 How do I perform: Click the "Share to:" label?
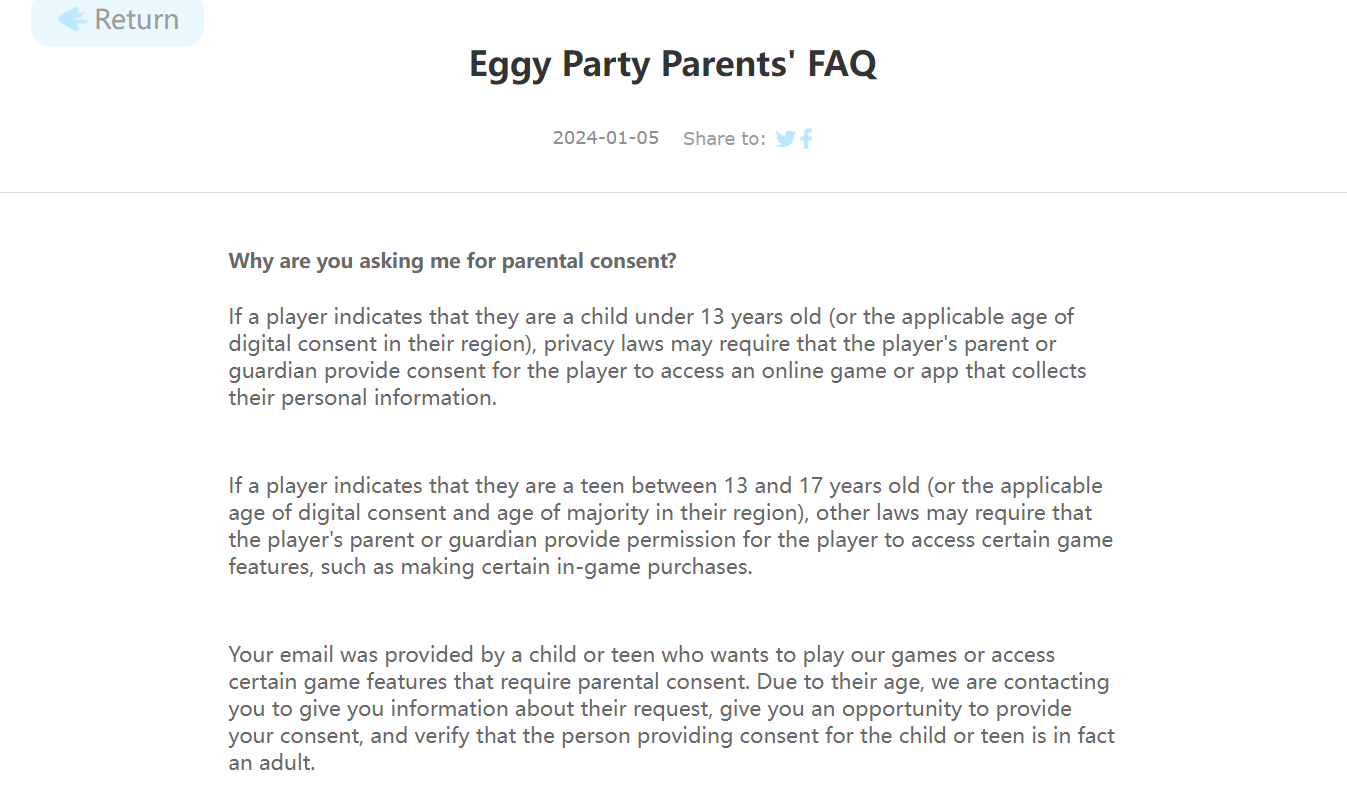tap(724, 139)
